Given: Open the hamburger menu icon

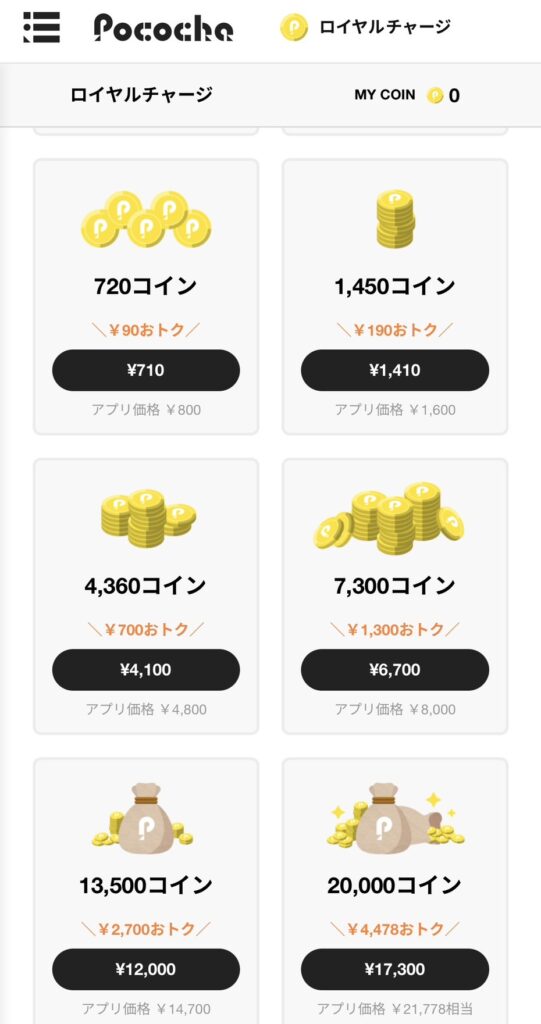Looking at the screenshot, I should pos(41,27).
